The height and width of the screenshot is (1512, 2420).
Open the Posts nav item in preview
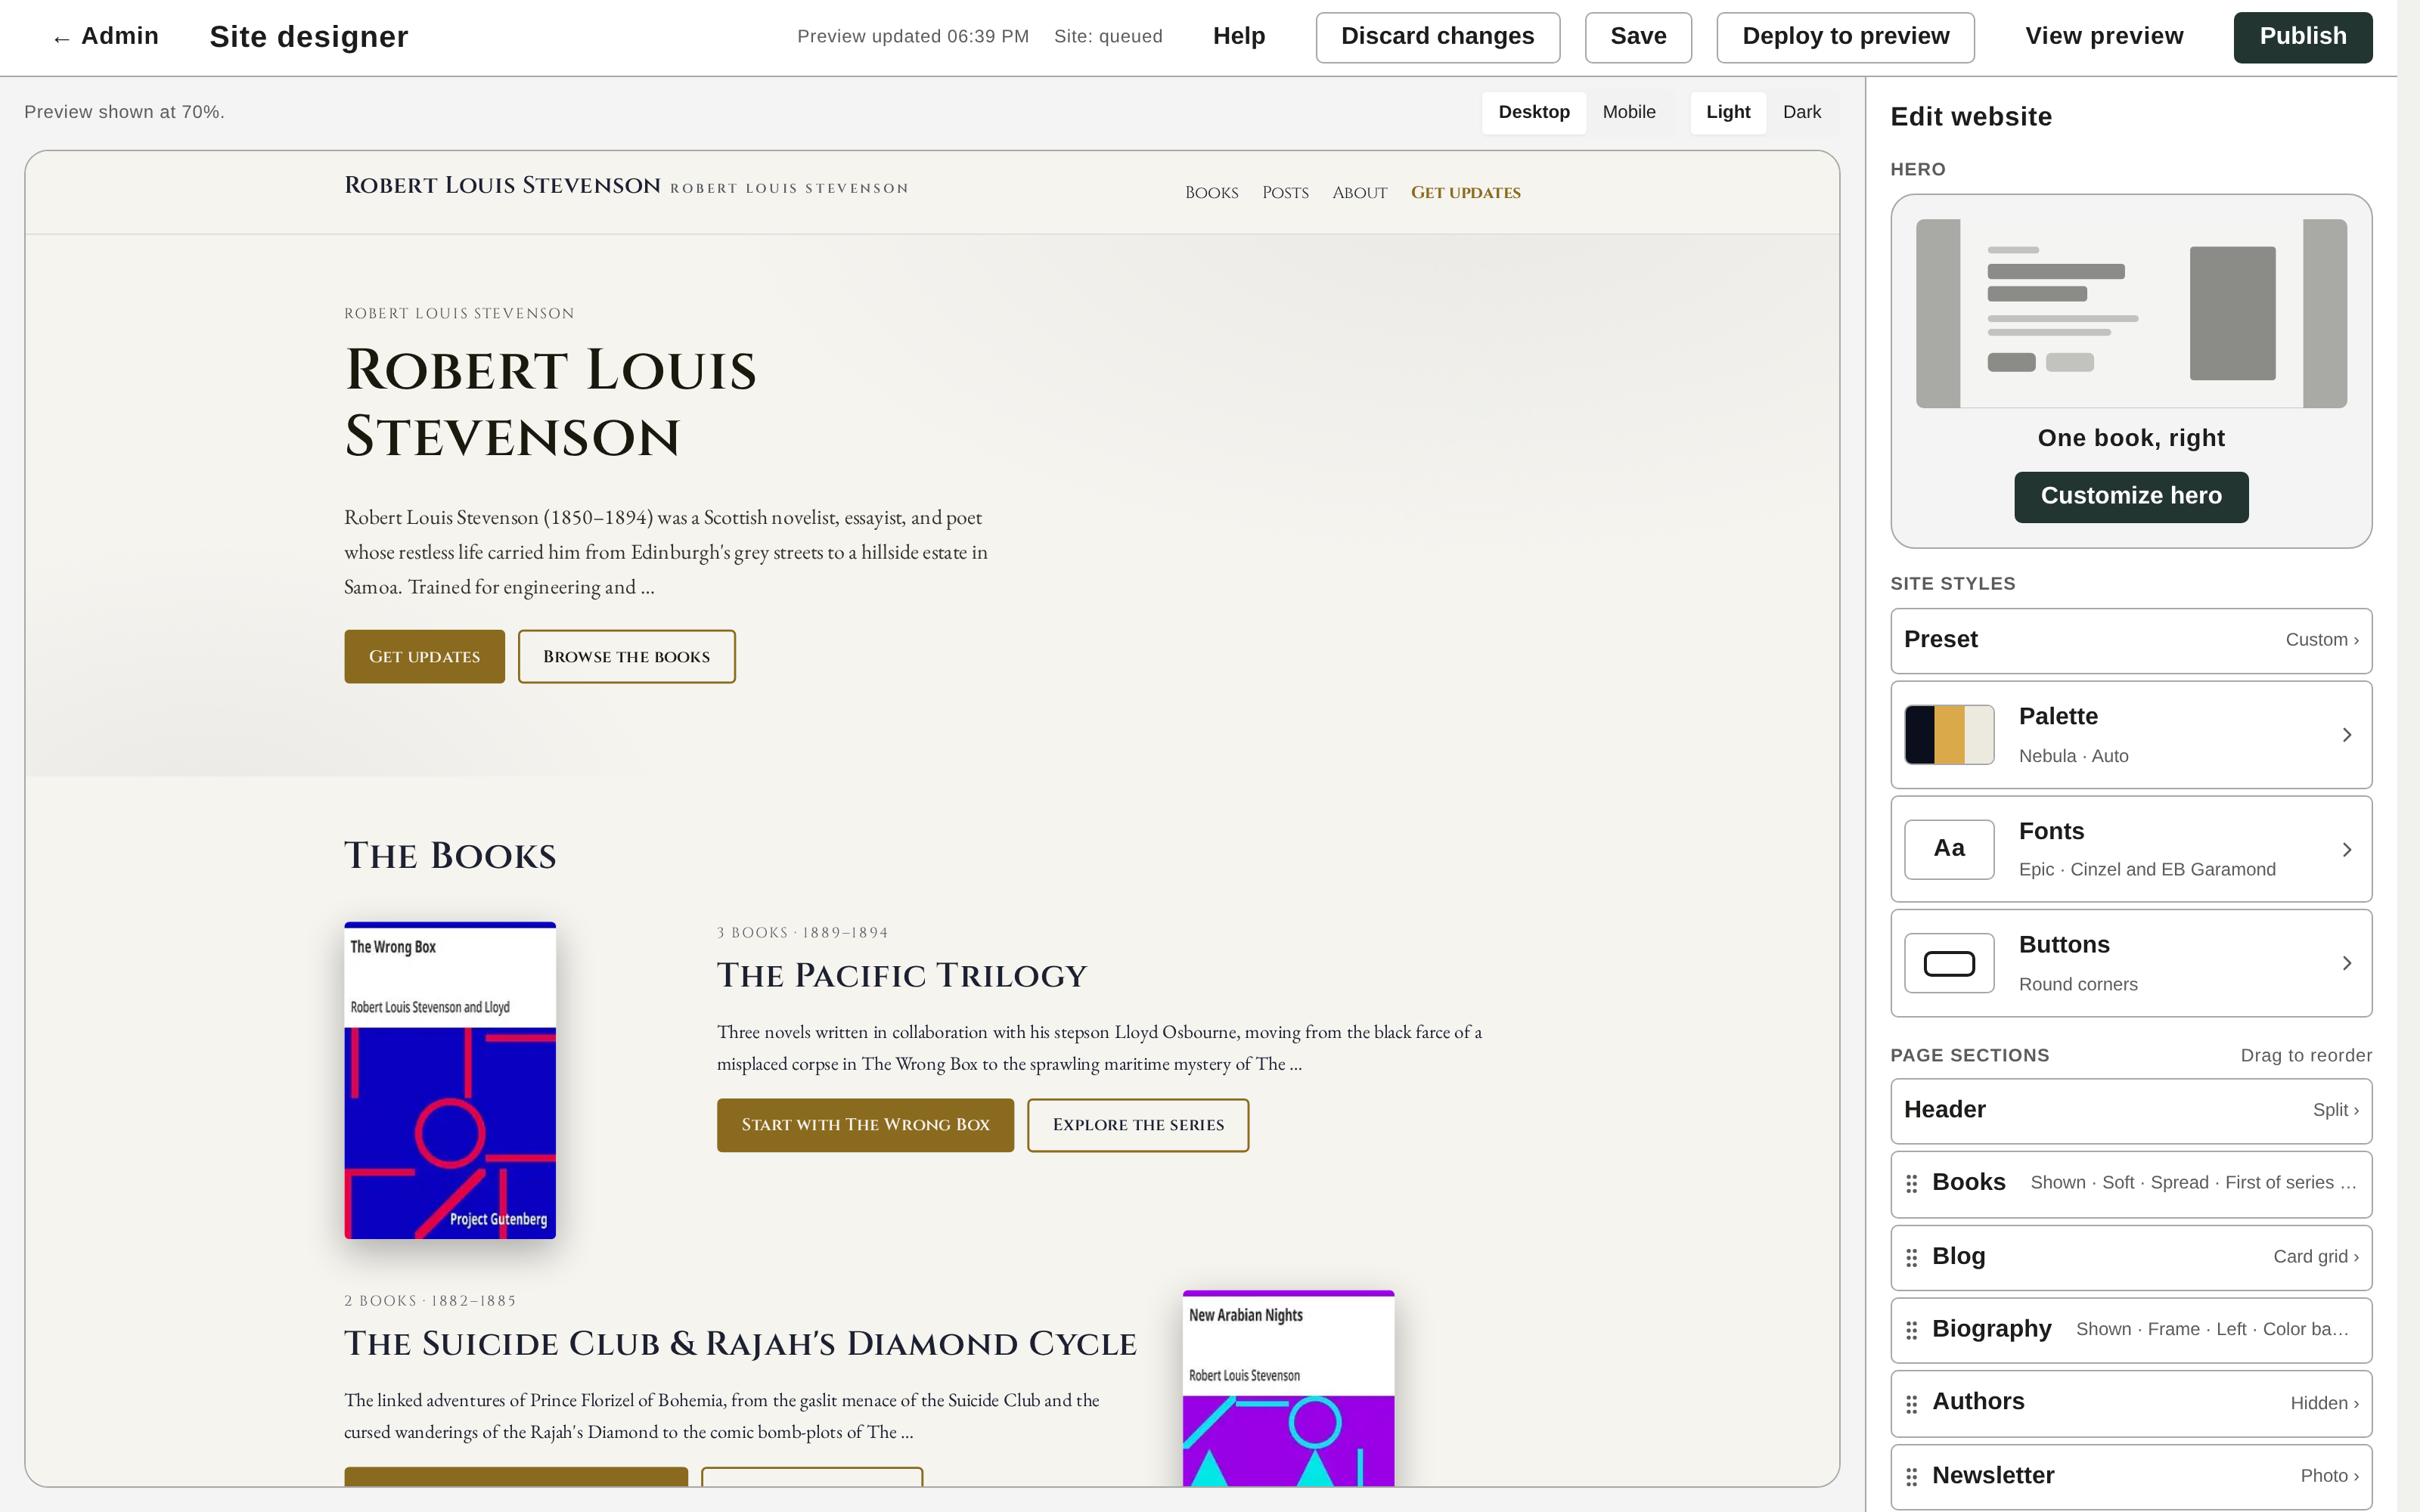coord(1285,193)
